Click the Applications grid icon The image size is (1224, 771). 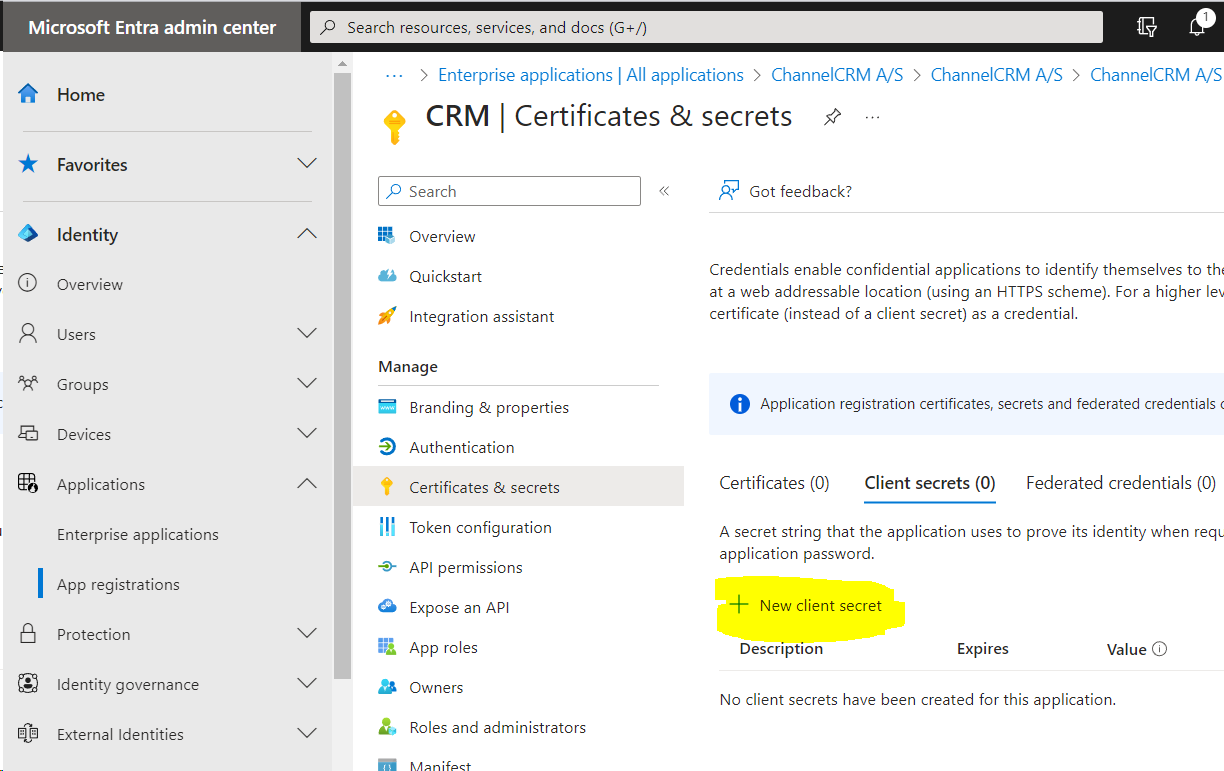[28, 484]
